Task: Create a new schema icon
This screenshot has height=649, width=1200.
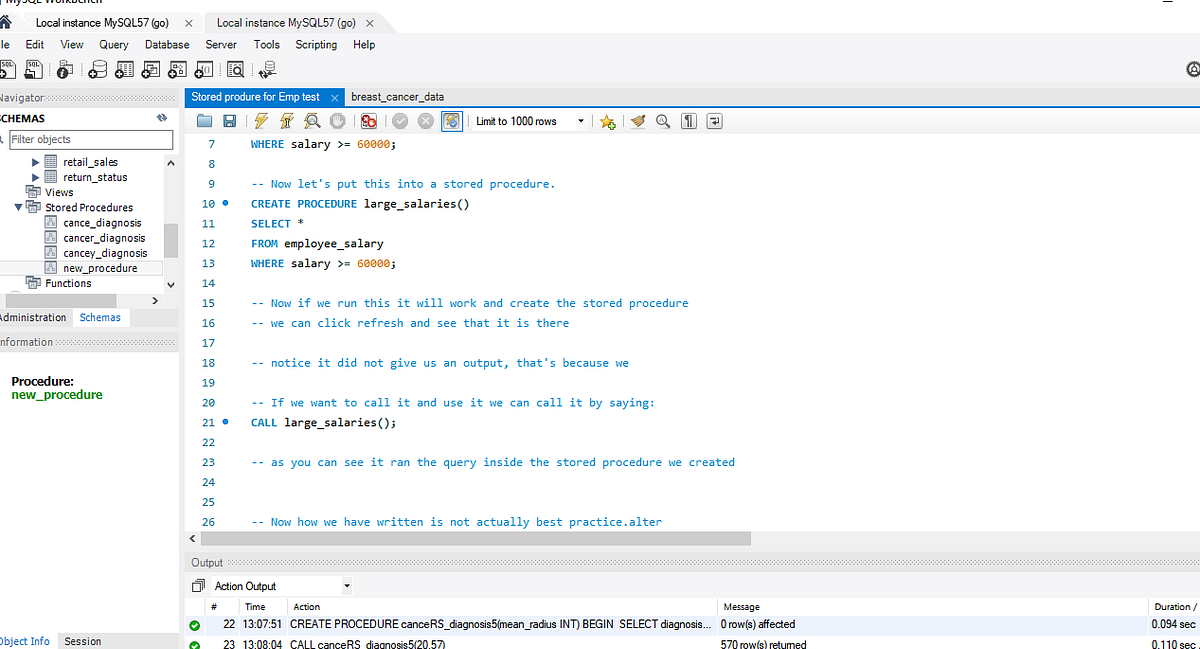Action: tap(98, 69)
